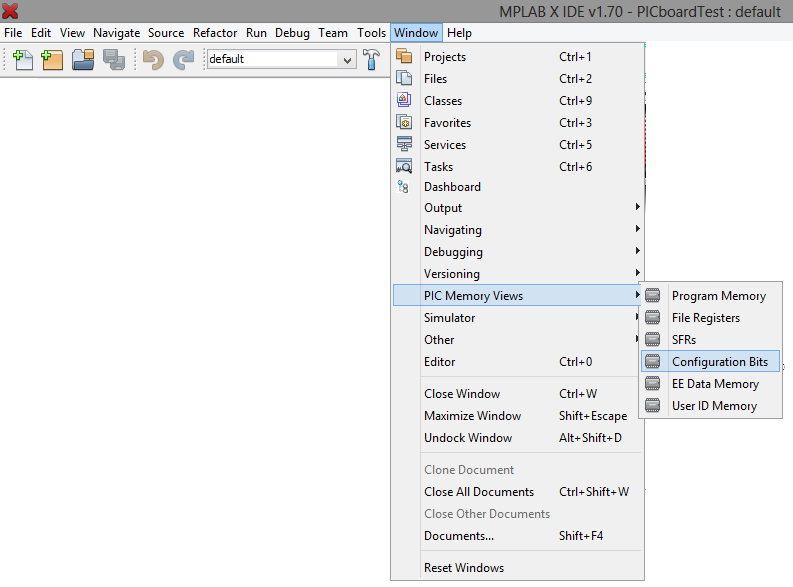Open the Edit menu
This screenshot has height=587, width=793.
click(40, 33)
